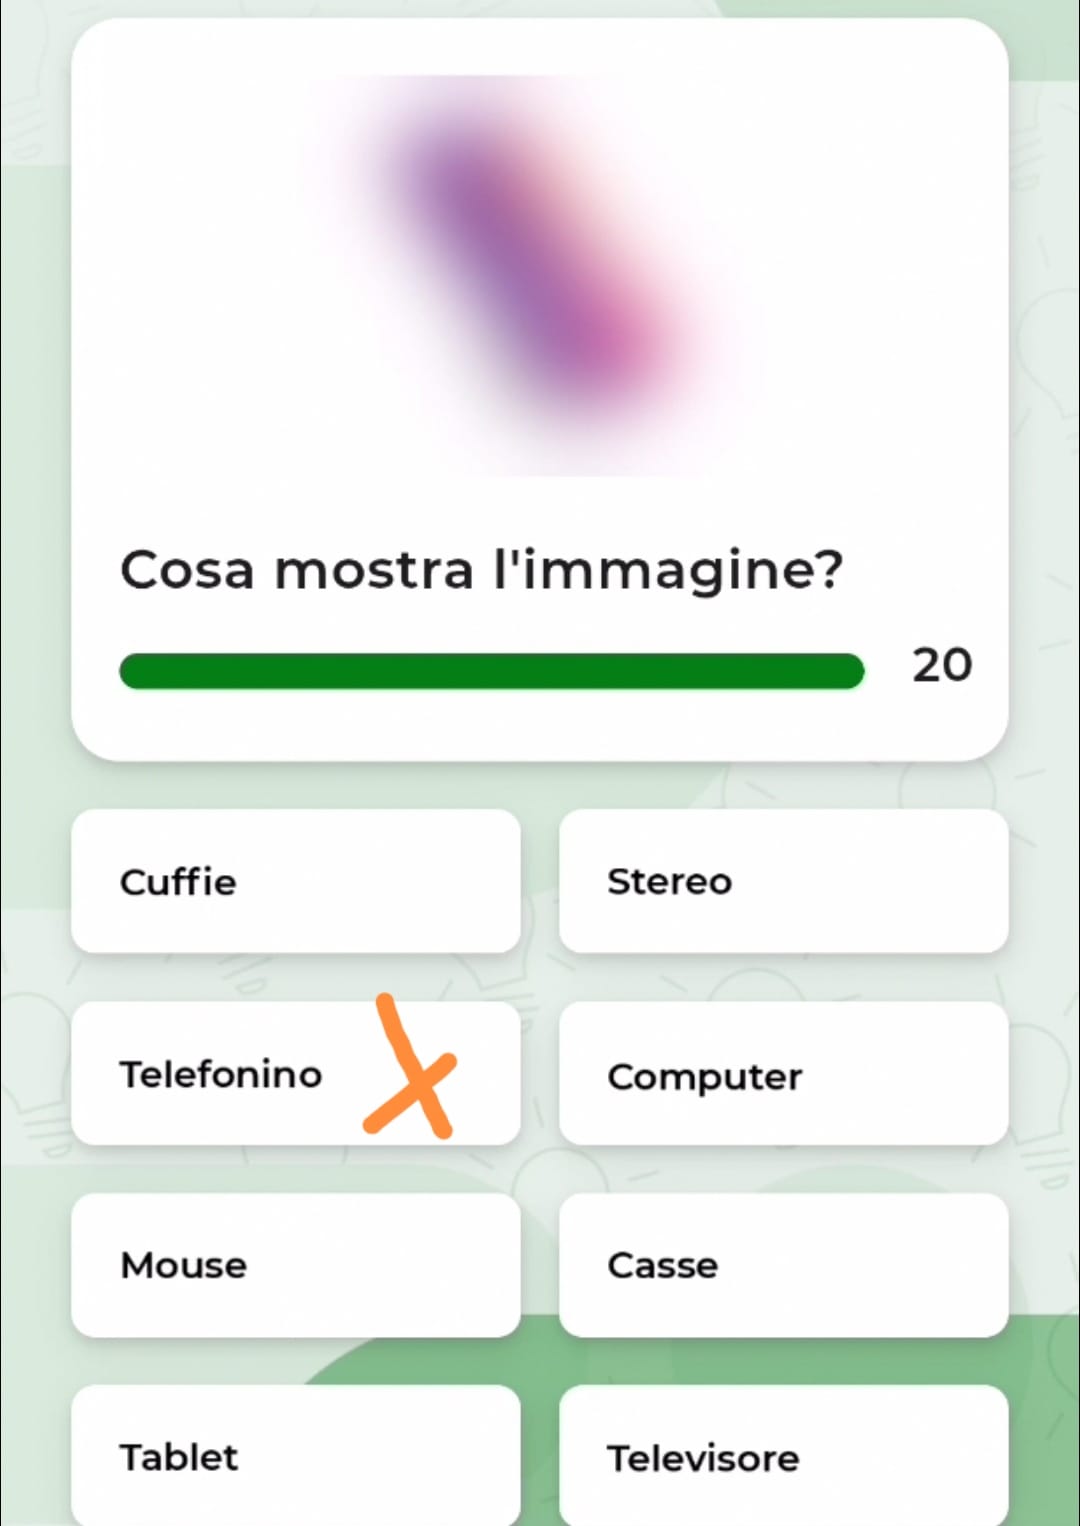
Task: Pick the Telefonino answer option
Action: click(220, 1074)
